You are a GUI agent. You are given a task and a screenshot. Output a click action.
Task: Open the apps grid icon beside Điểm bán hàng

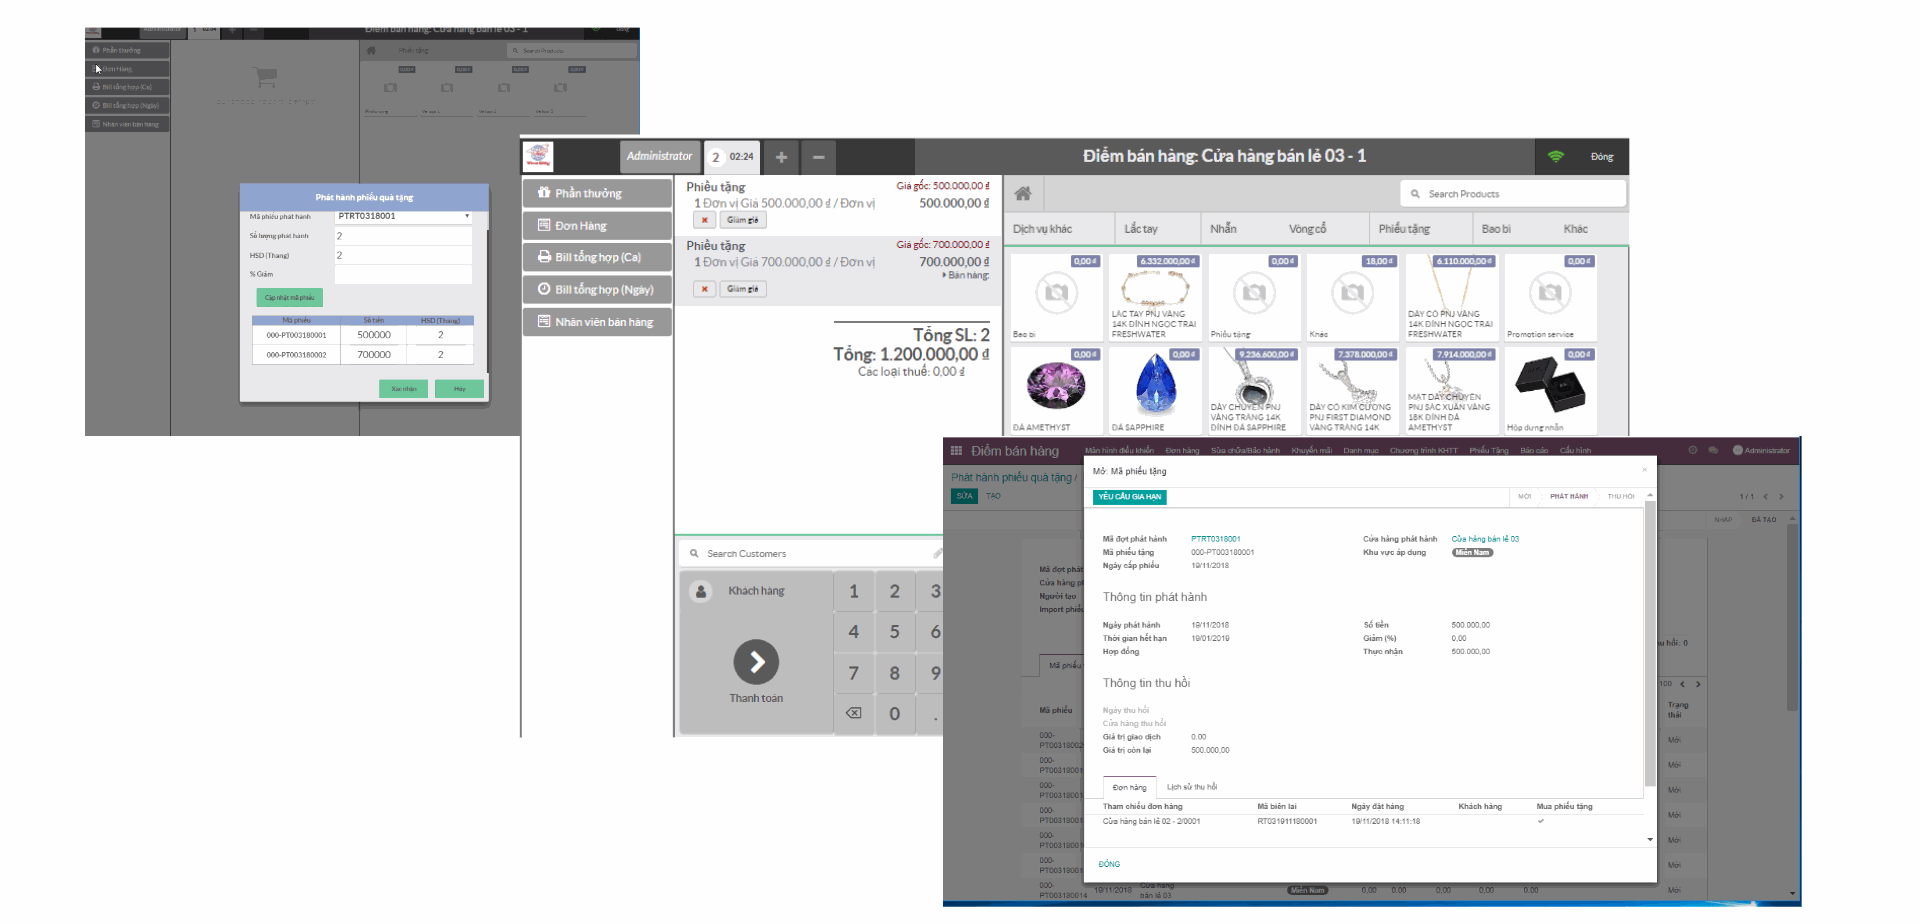click(x=956, y=450)
